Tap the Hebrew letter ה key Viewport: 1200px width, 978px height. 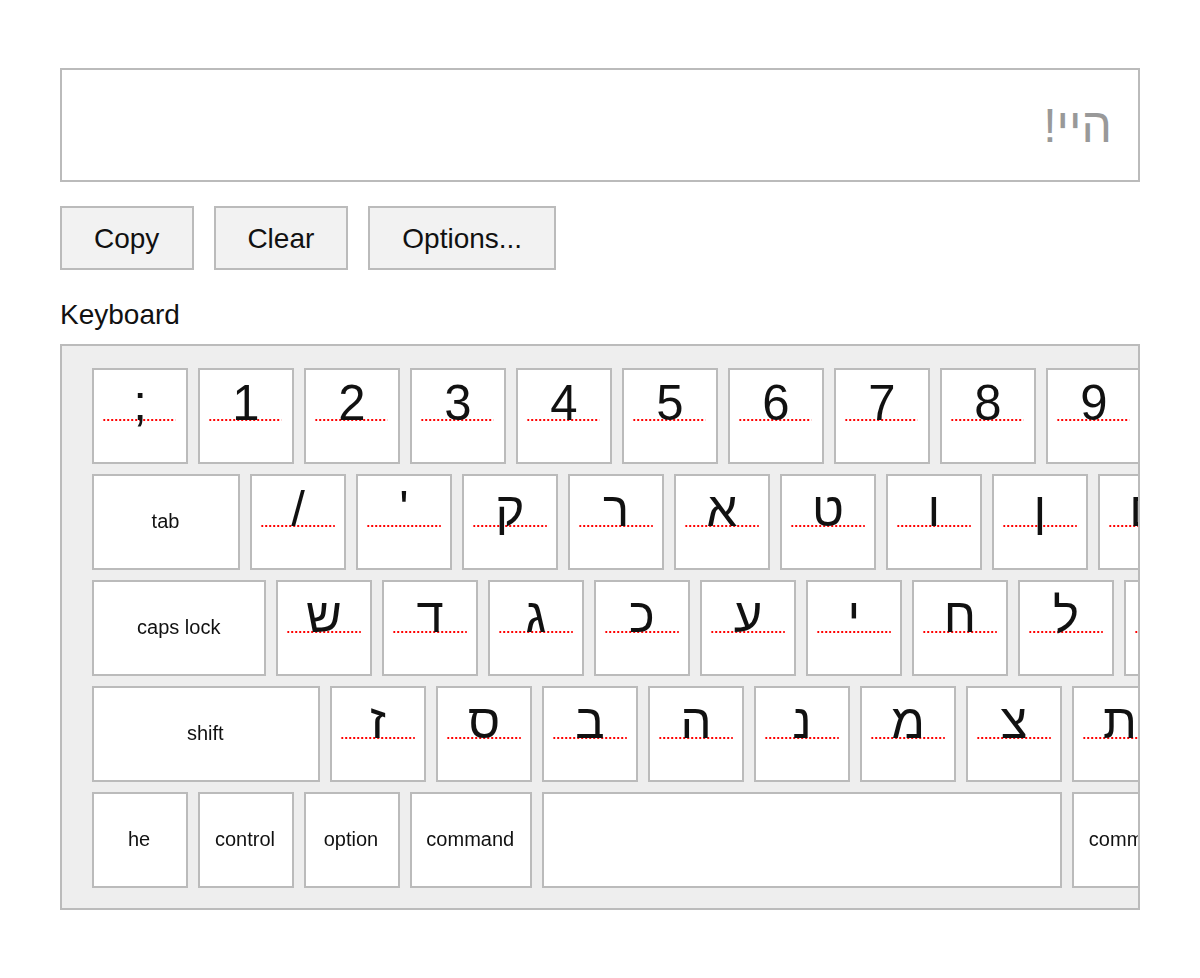696,734
